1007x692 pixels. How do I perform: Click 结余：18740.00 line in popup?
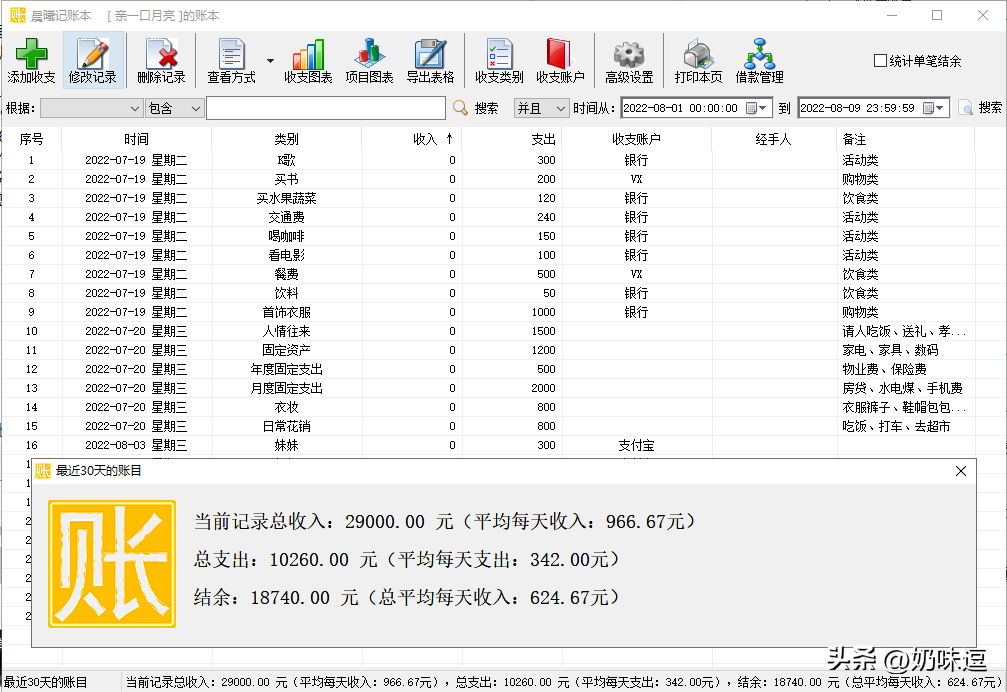click(x=407, y=598)
